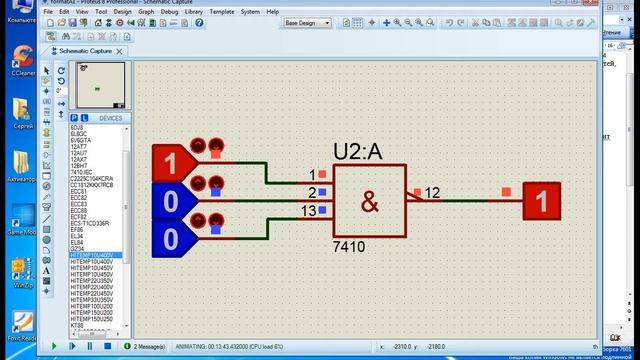640x360 pixels.
Task: Select the 2D Graphics Line tool
Action: click(47, 219)
